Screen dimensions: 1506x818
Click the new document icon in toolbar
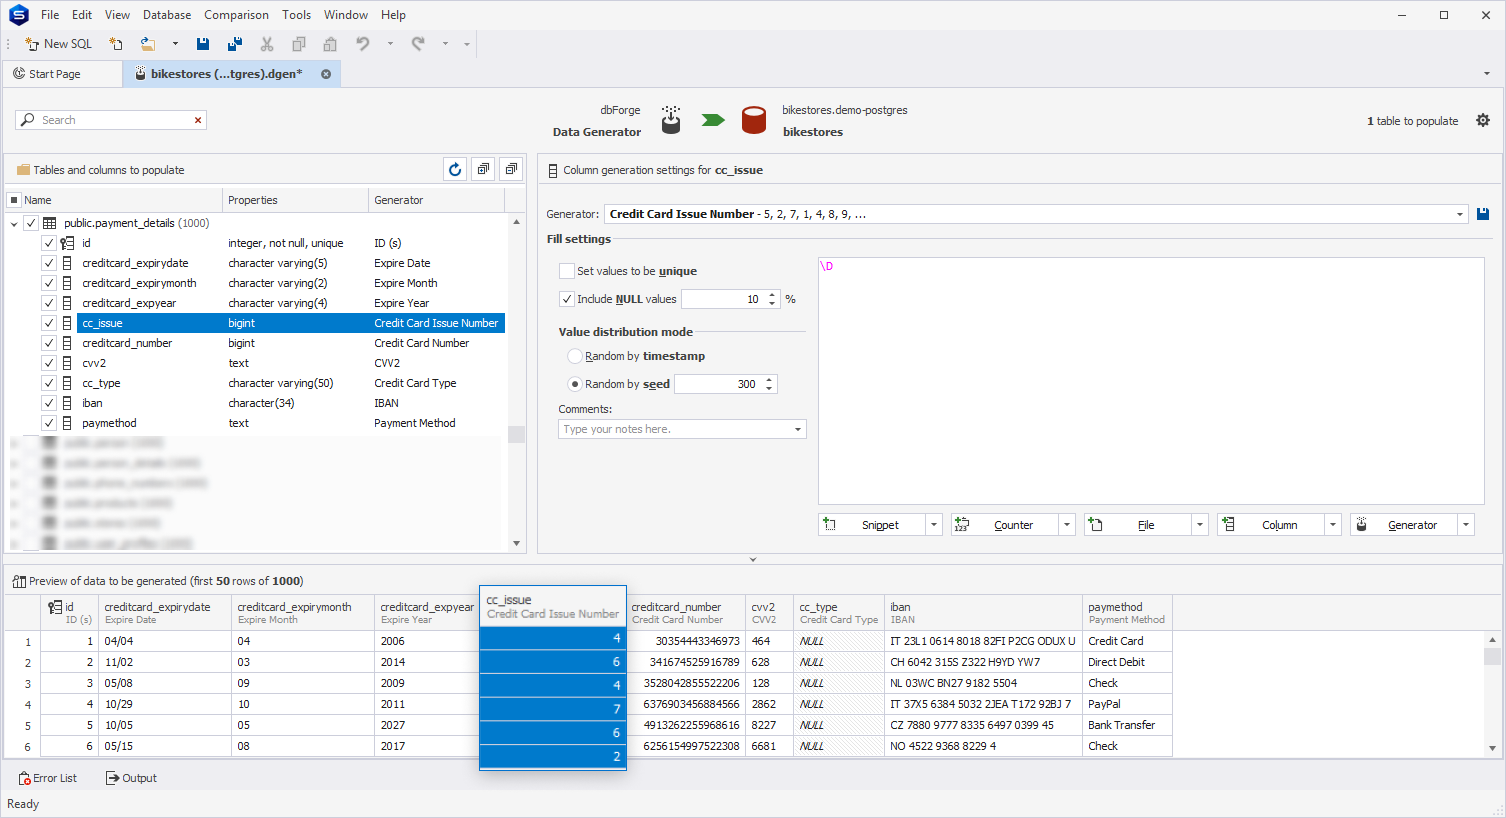point(116,44)
